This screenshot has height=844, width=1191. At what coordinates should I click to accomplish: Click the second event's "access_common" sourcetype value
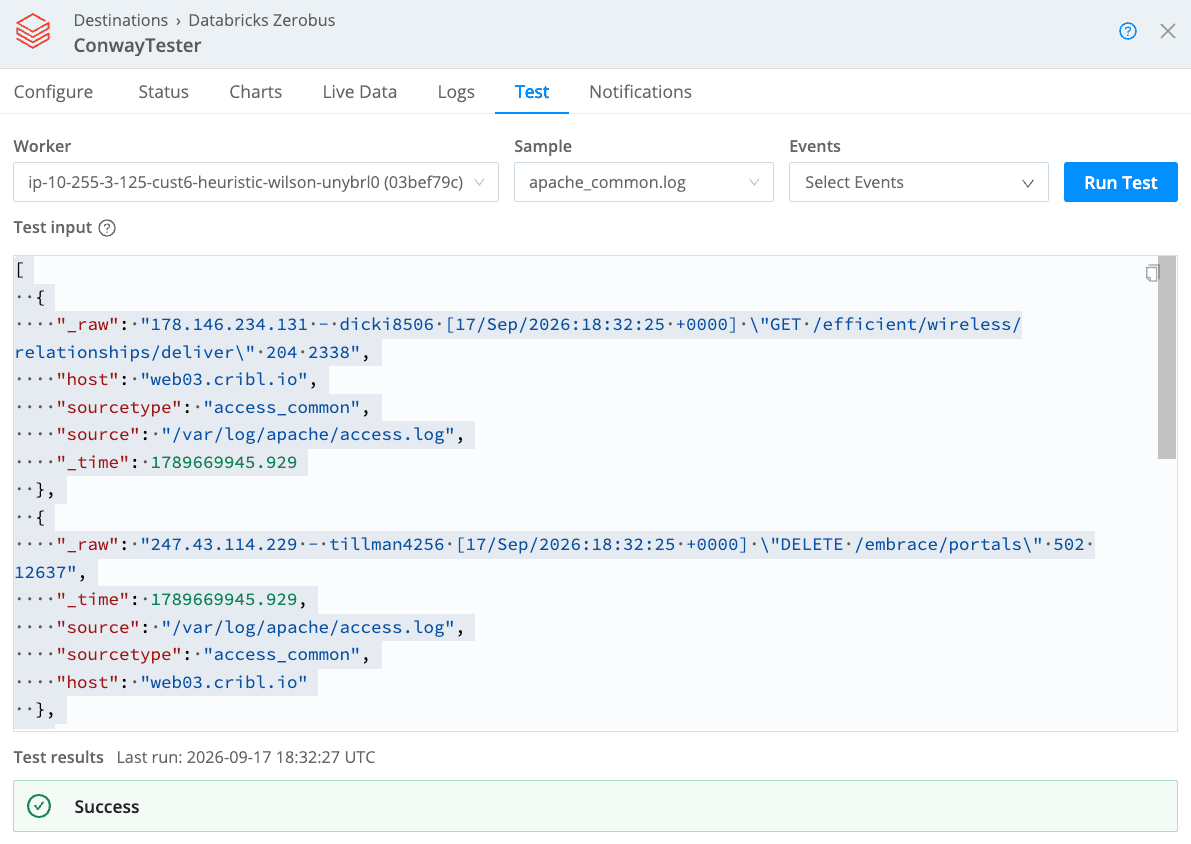281,655
